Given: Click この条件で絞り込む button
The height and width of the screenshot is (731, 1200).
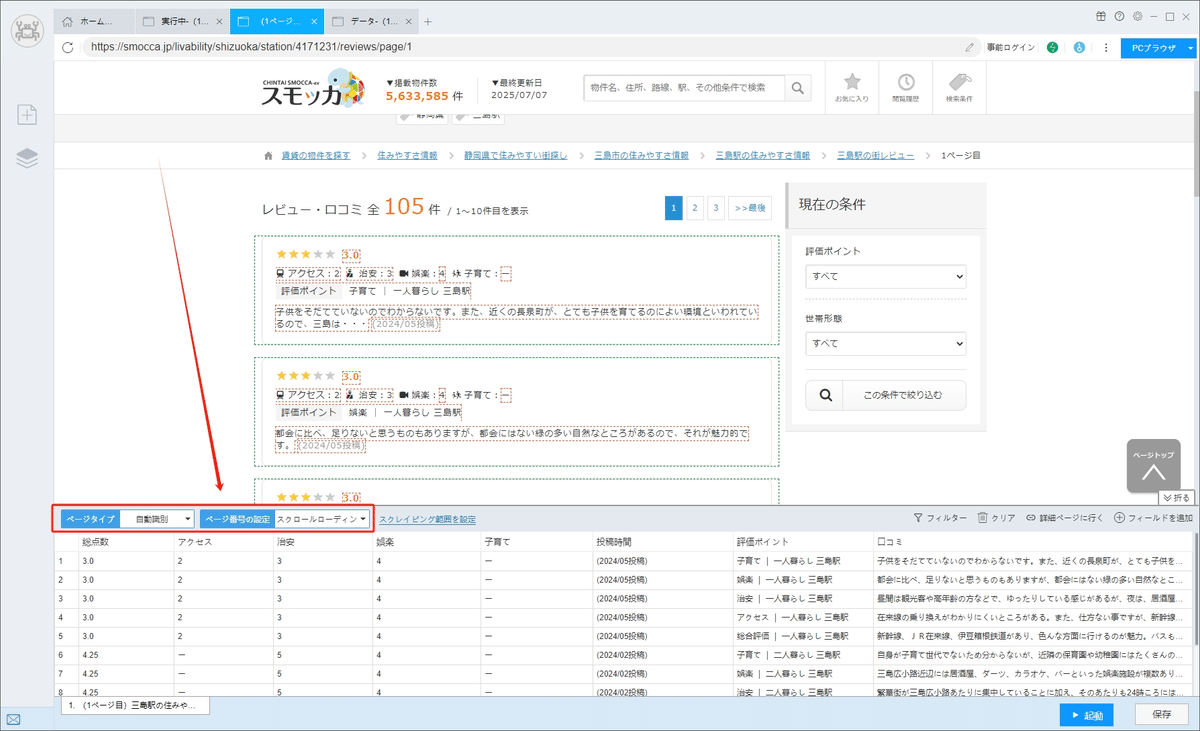Looking at the screenshot, I should click(887, 395).
